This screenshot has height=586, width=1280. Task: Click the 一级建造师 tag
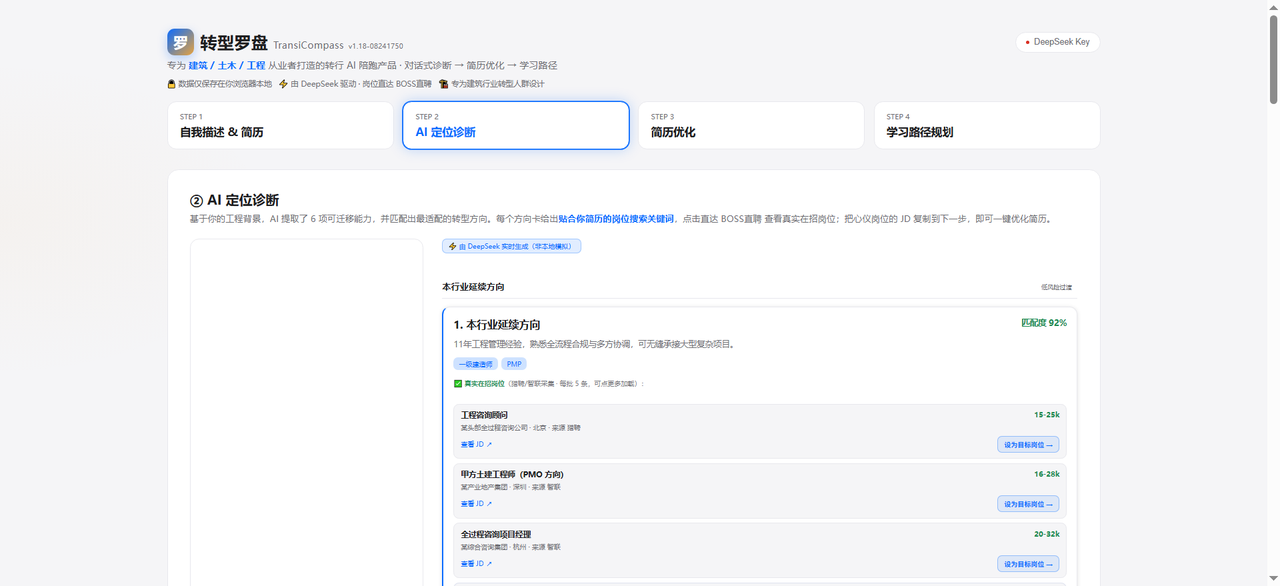click(475, 364)
